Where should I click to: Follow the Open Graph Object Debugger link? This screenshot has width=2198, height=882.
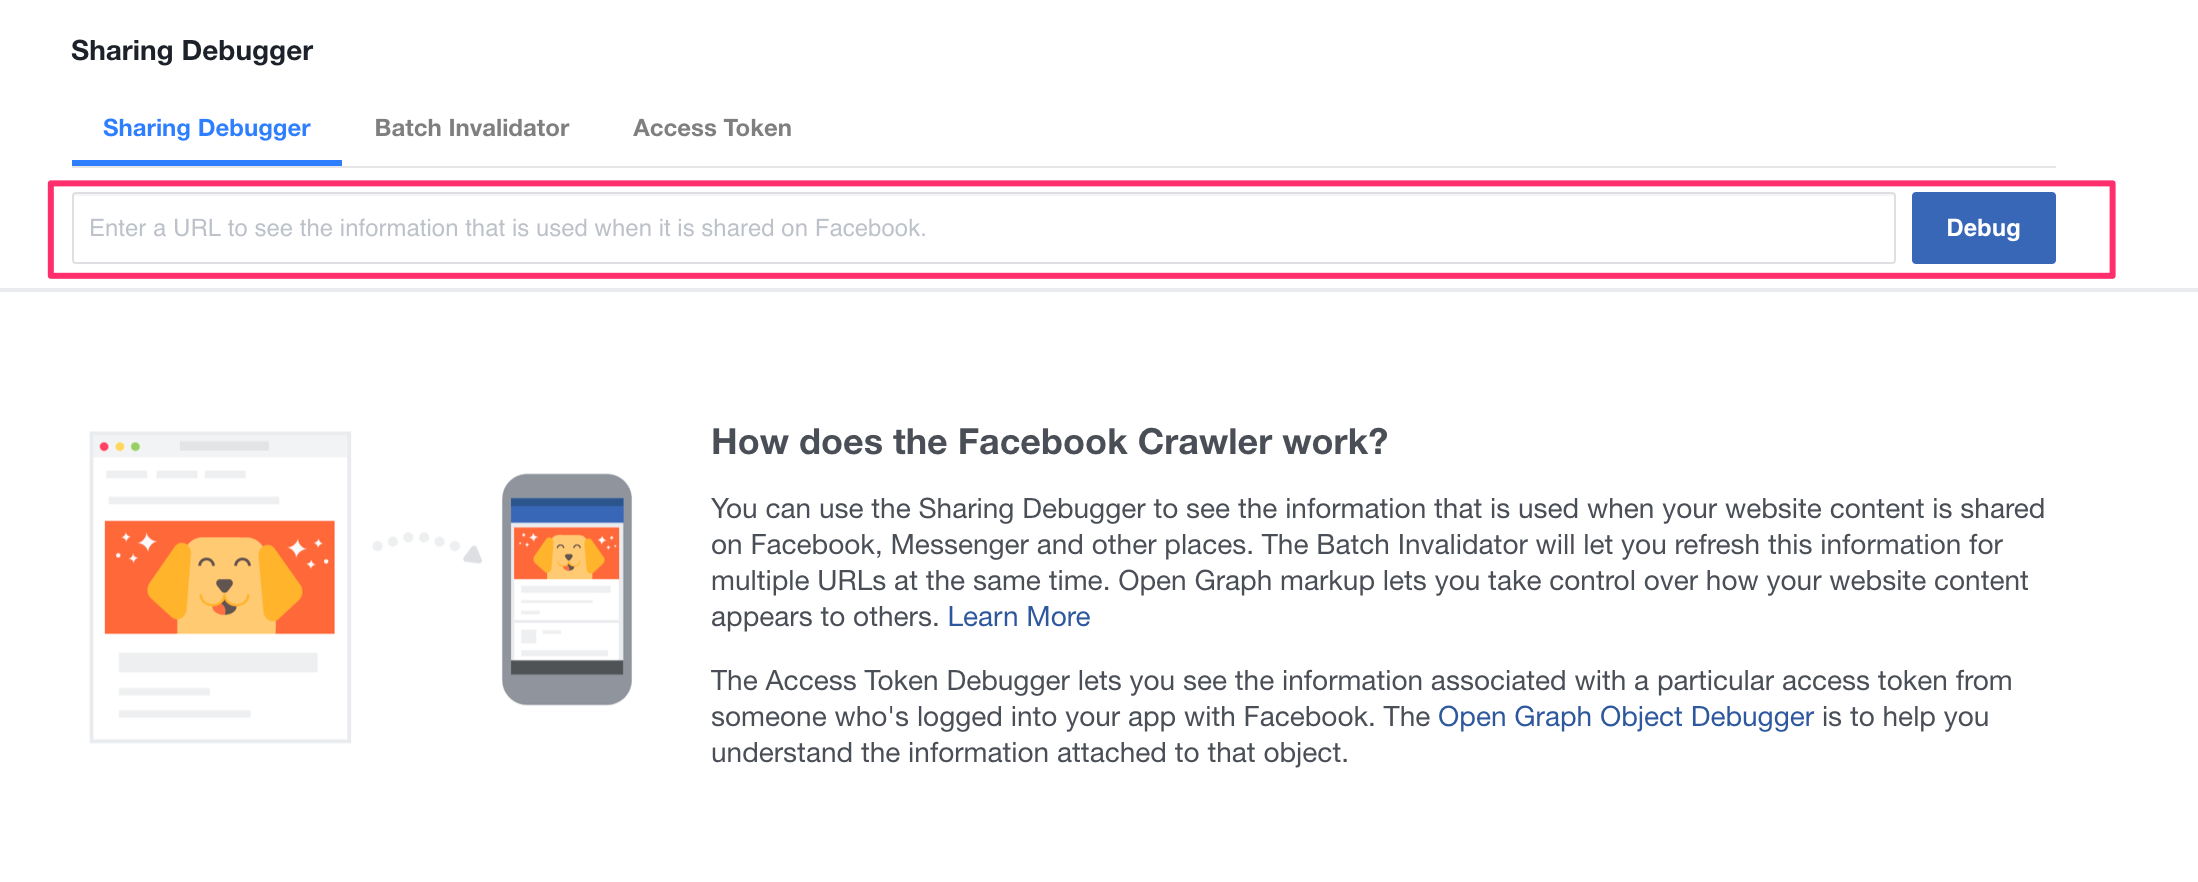pos(1626,717)
